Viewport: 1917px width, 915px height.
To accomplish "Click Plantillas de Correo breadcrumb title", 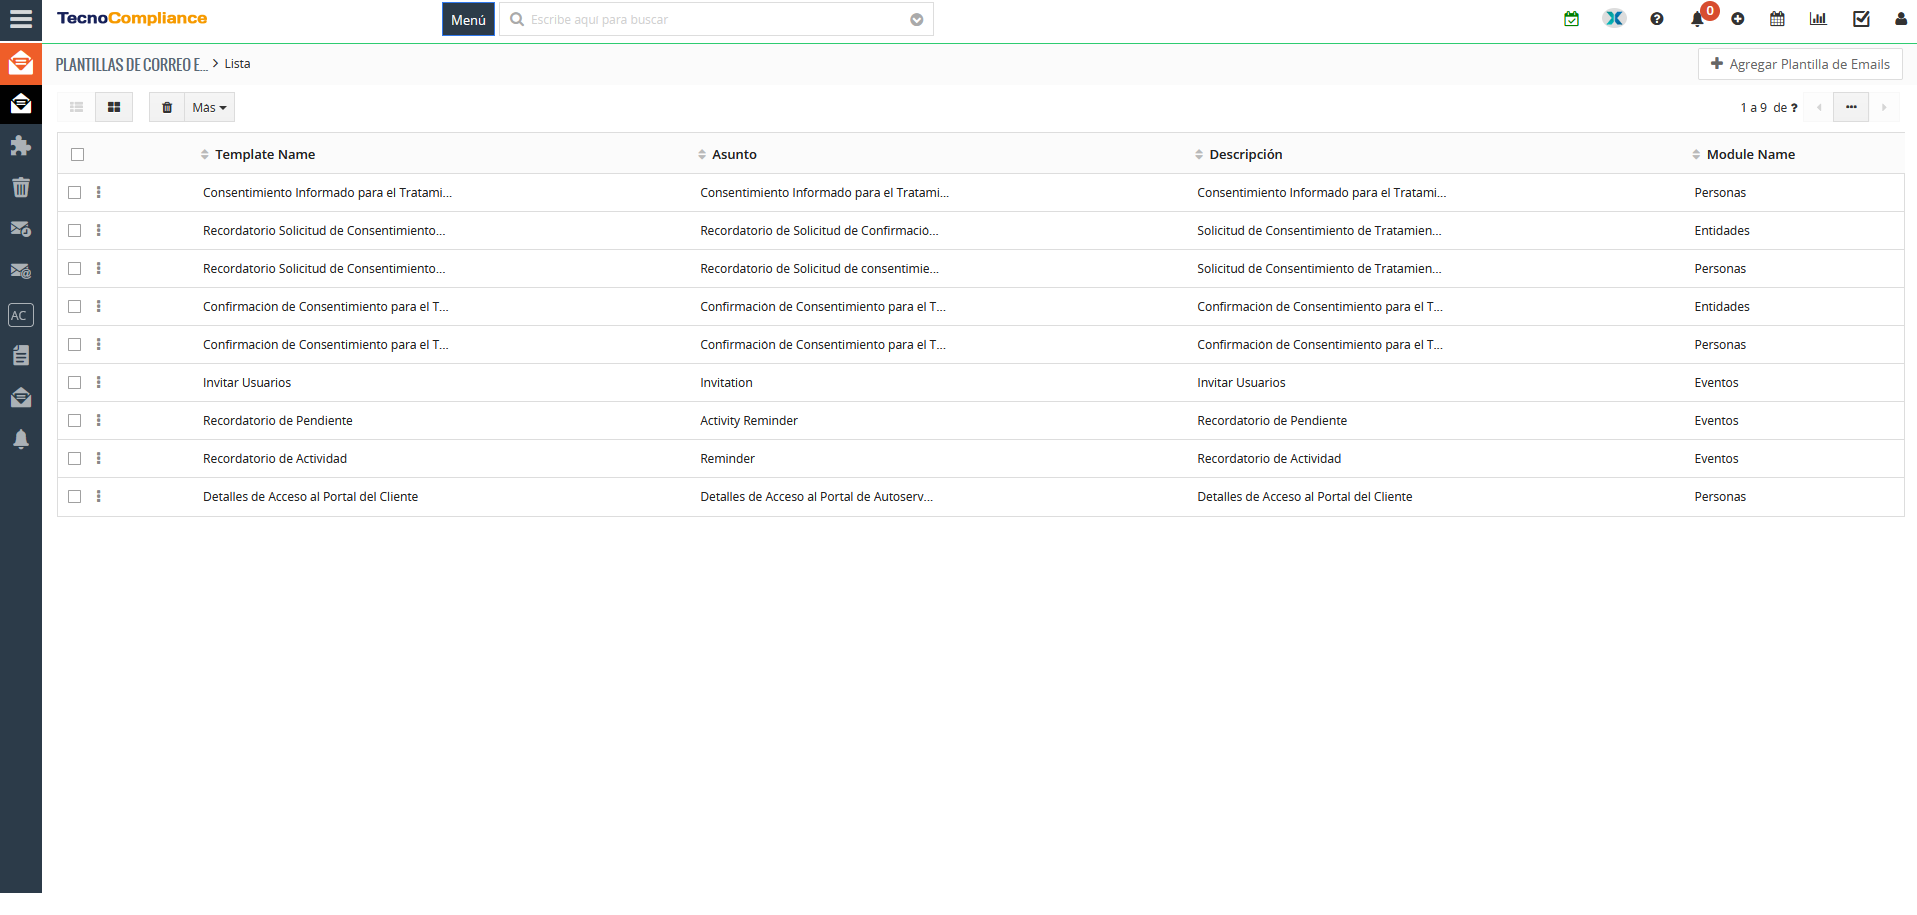I will click(x=131, y=64).
